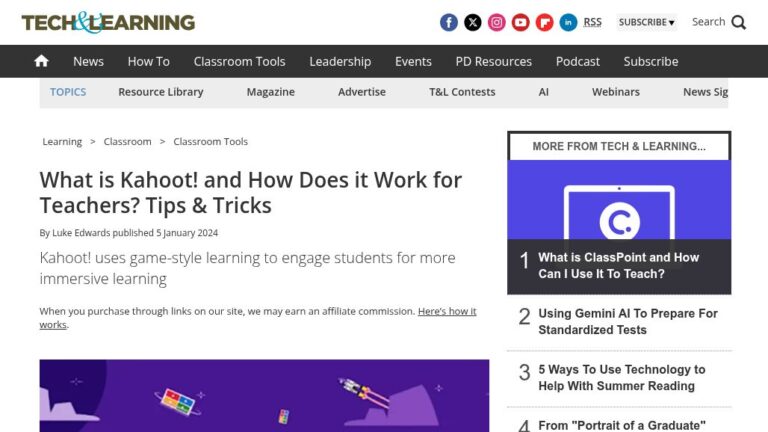Open the Events menu item
Screen dimensions: 768x432
413,61
